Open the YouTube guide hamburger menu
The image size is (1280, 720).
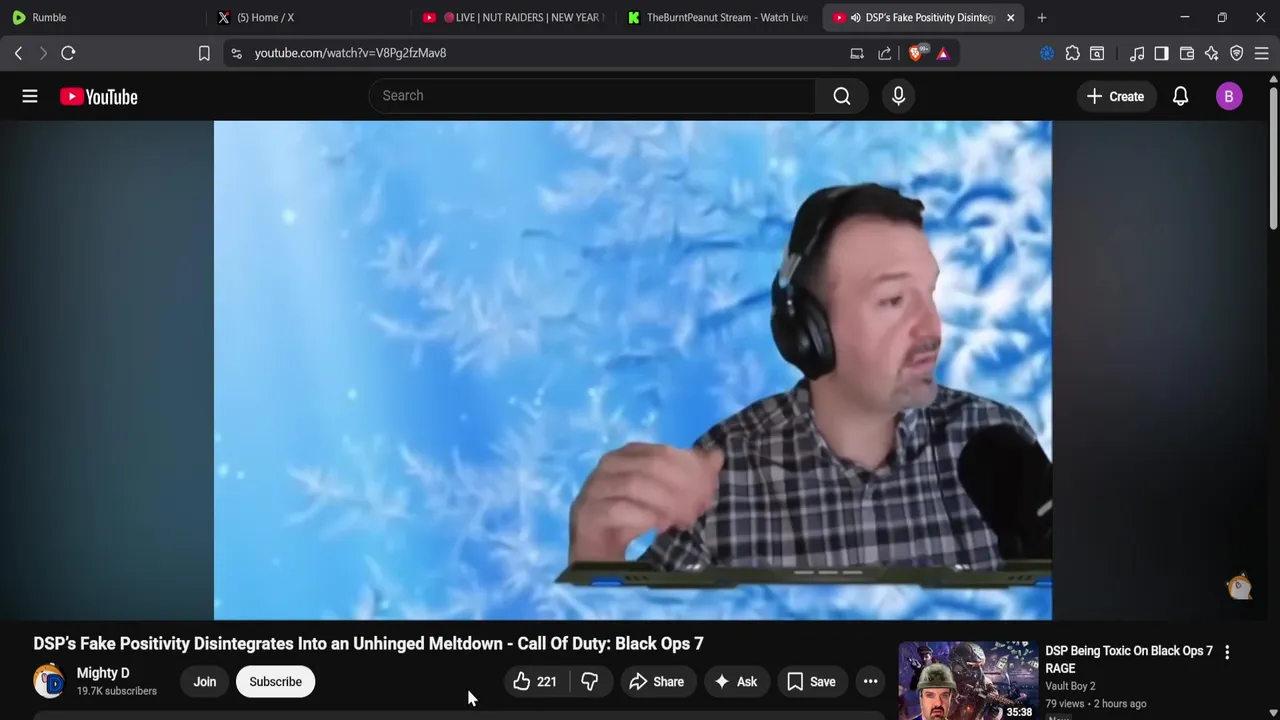pyautogui.click(x=30, y=96)
